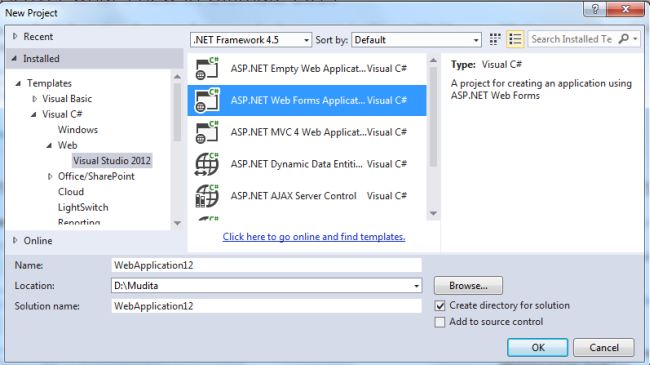Switch to medium icons list view

tap(515, 39)
